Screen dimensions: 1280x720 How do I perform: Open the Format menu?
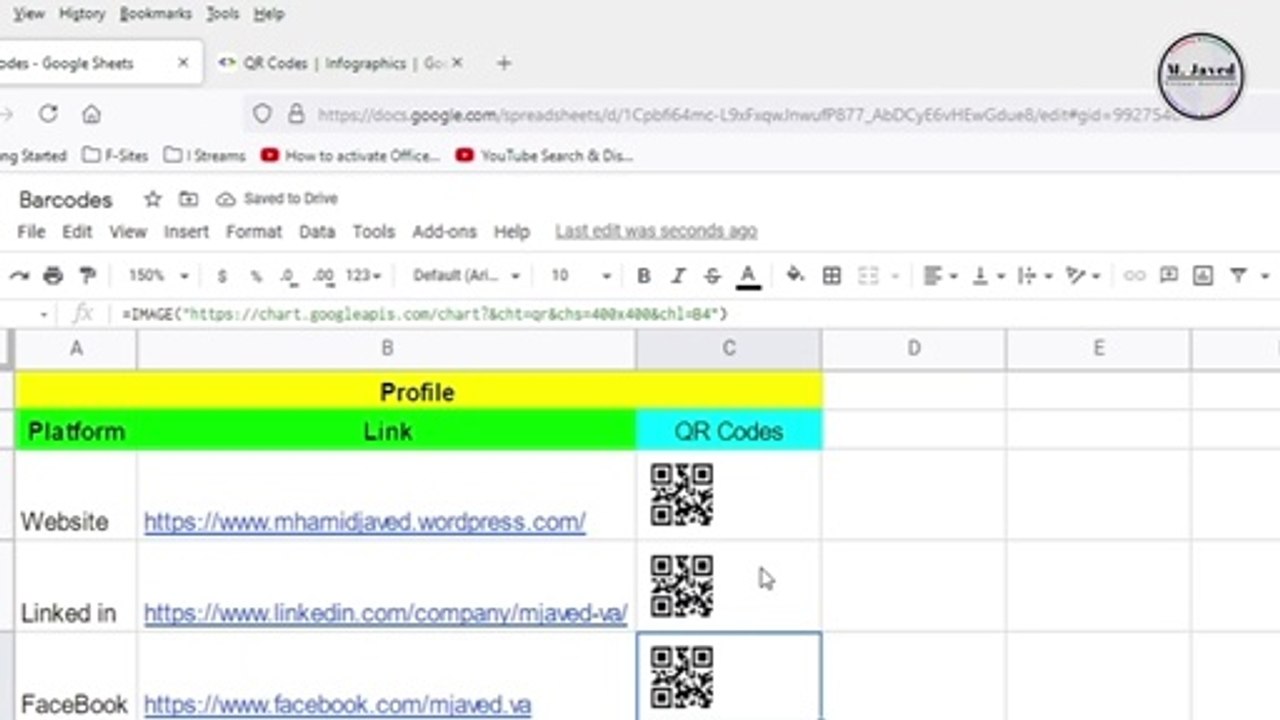[x=254, y=231]
